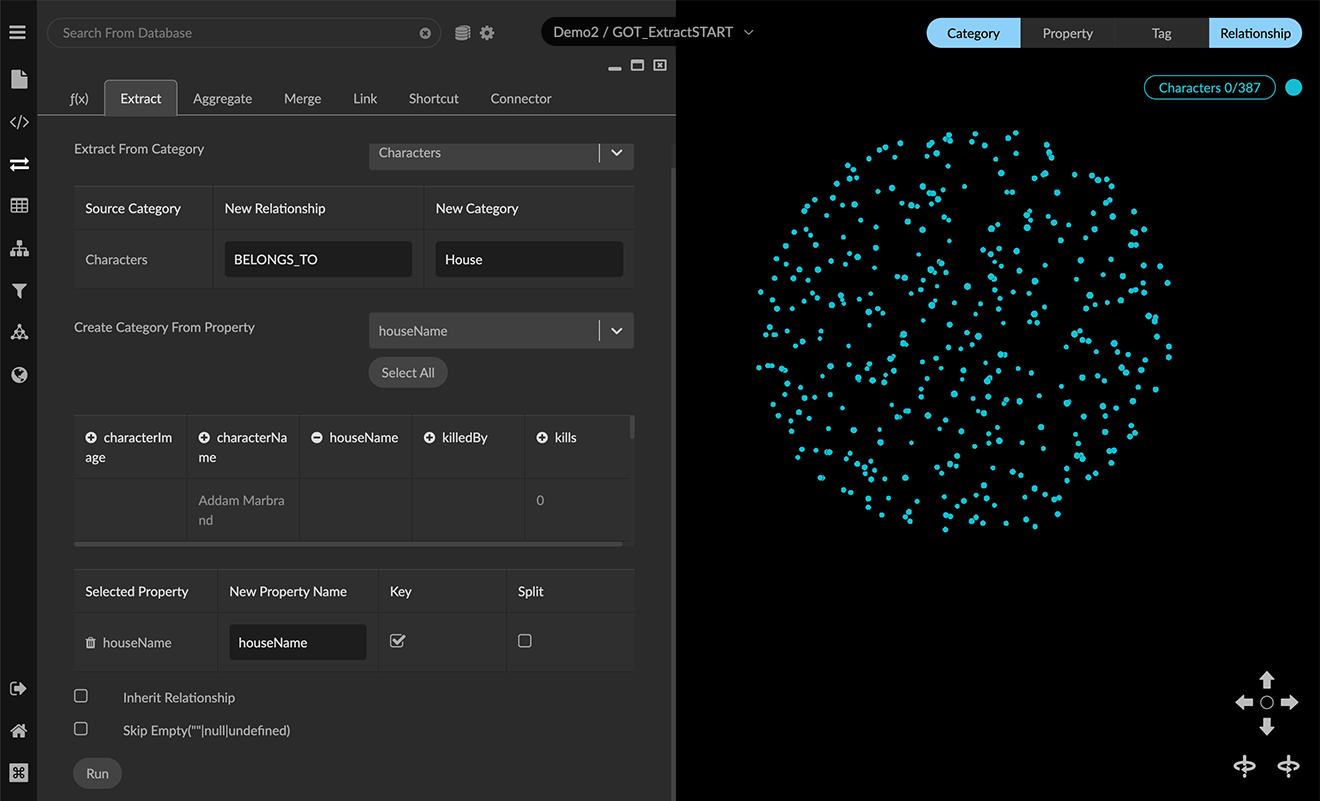Check the Inherit Relationship checkbox
1320x801 pixels.
click(x=81, y=696)
